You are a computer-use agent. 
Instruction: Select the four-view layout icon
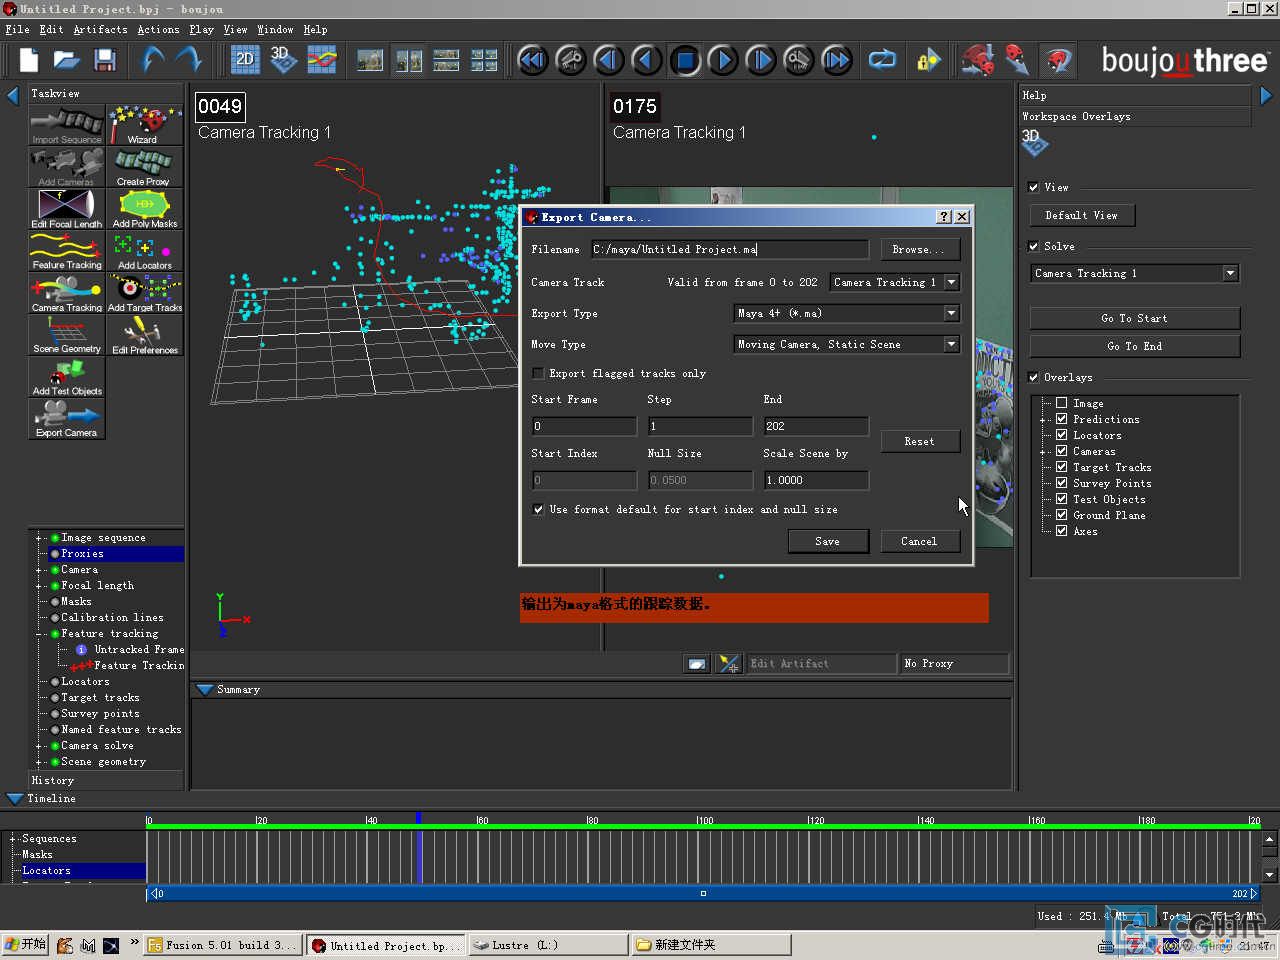484,60
